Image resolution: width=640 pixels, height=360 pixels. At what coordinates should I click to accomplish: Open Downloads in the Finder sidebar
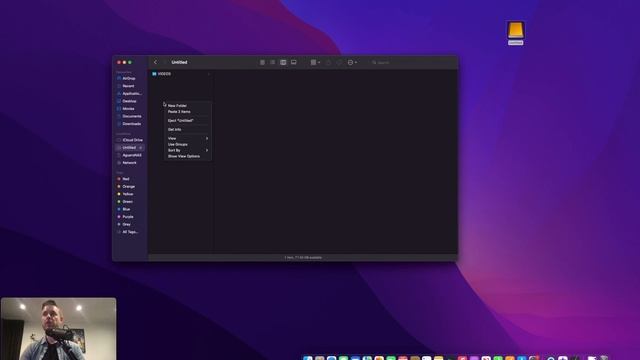[131, 124]
